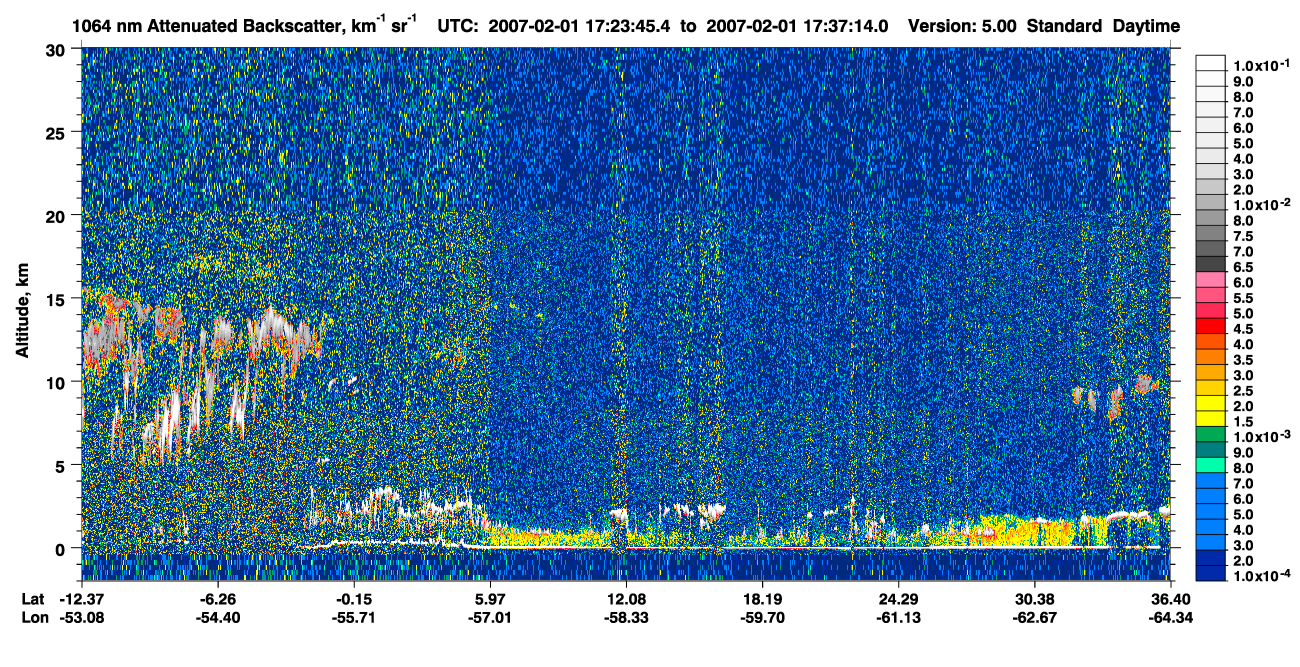
Task: Pick the bright yellow colorbar swatch near 2.0
Action: coord(1211,404)
